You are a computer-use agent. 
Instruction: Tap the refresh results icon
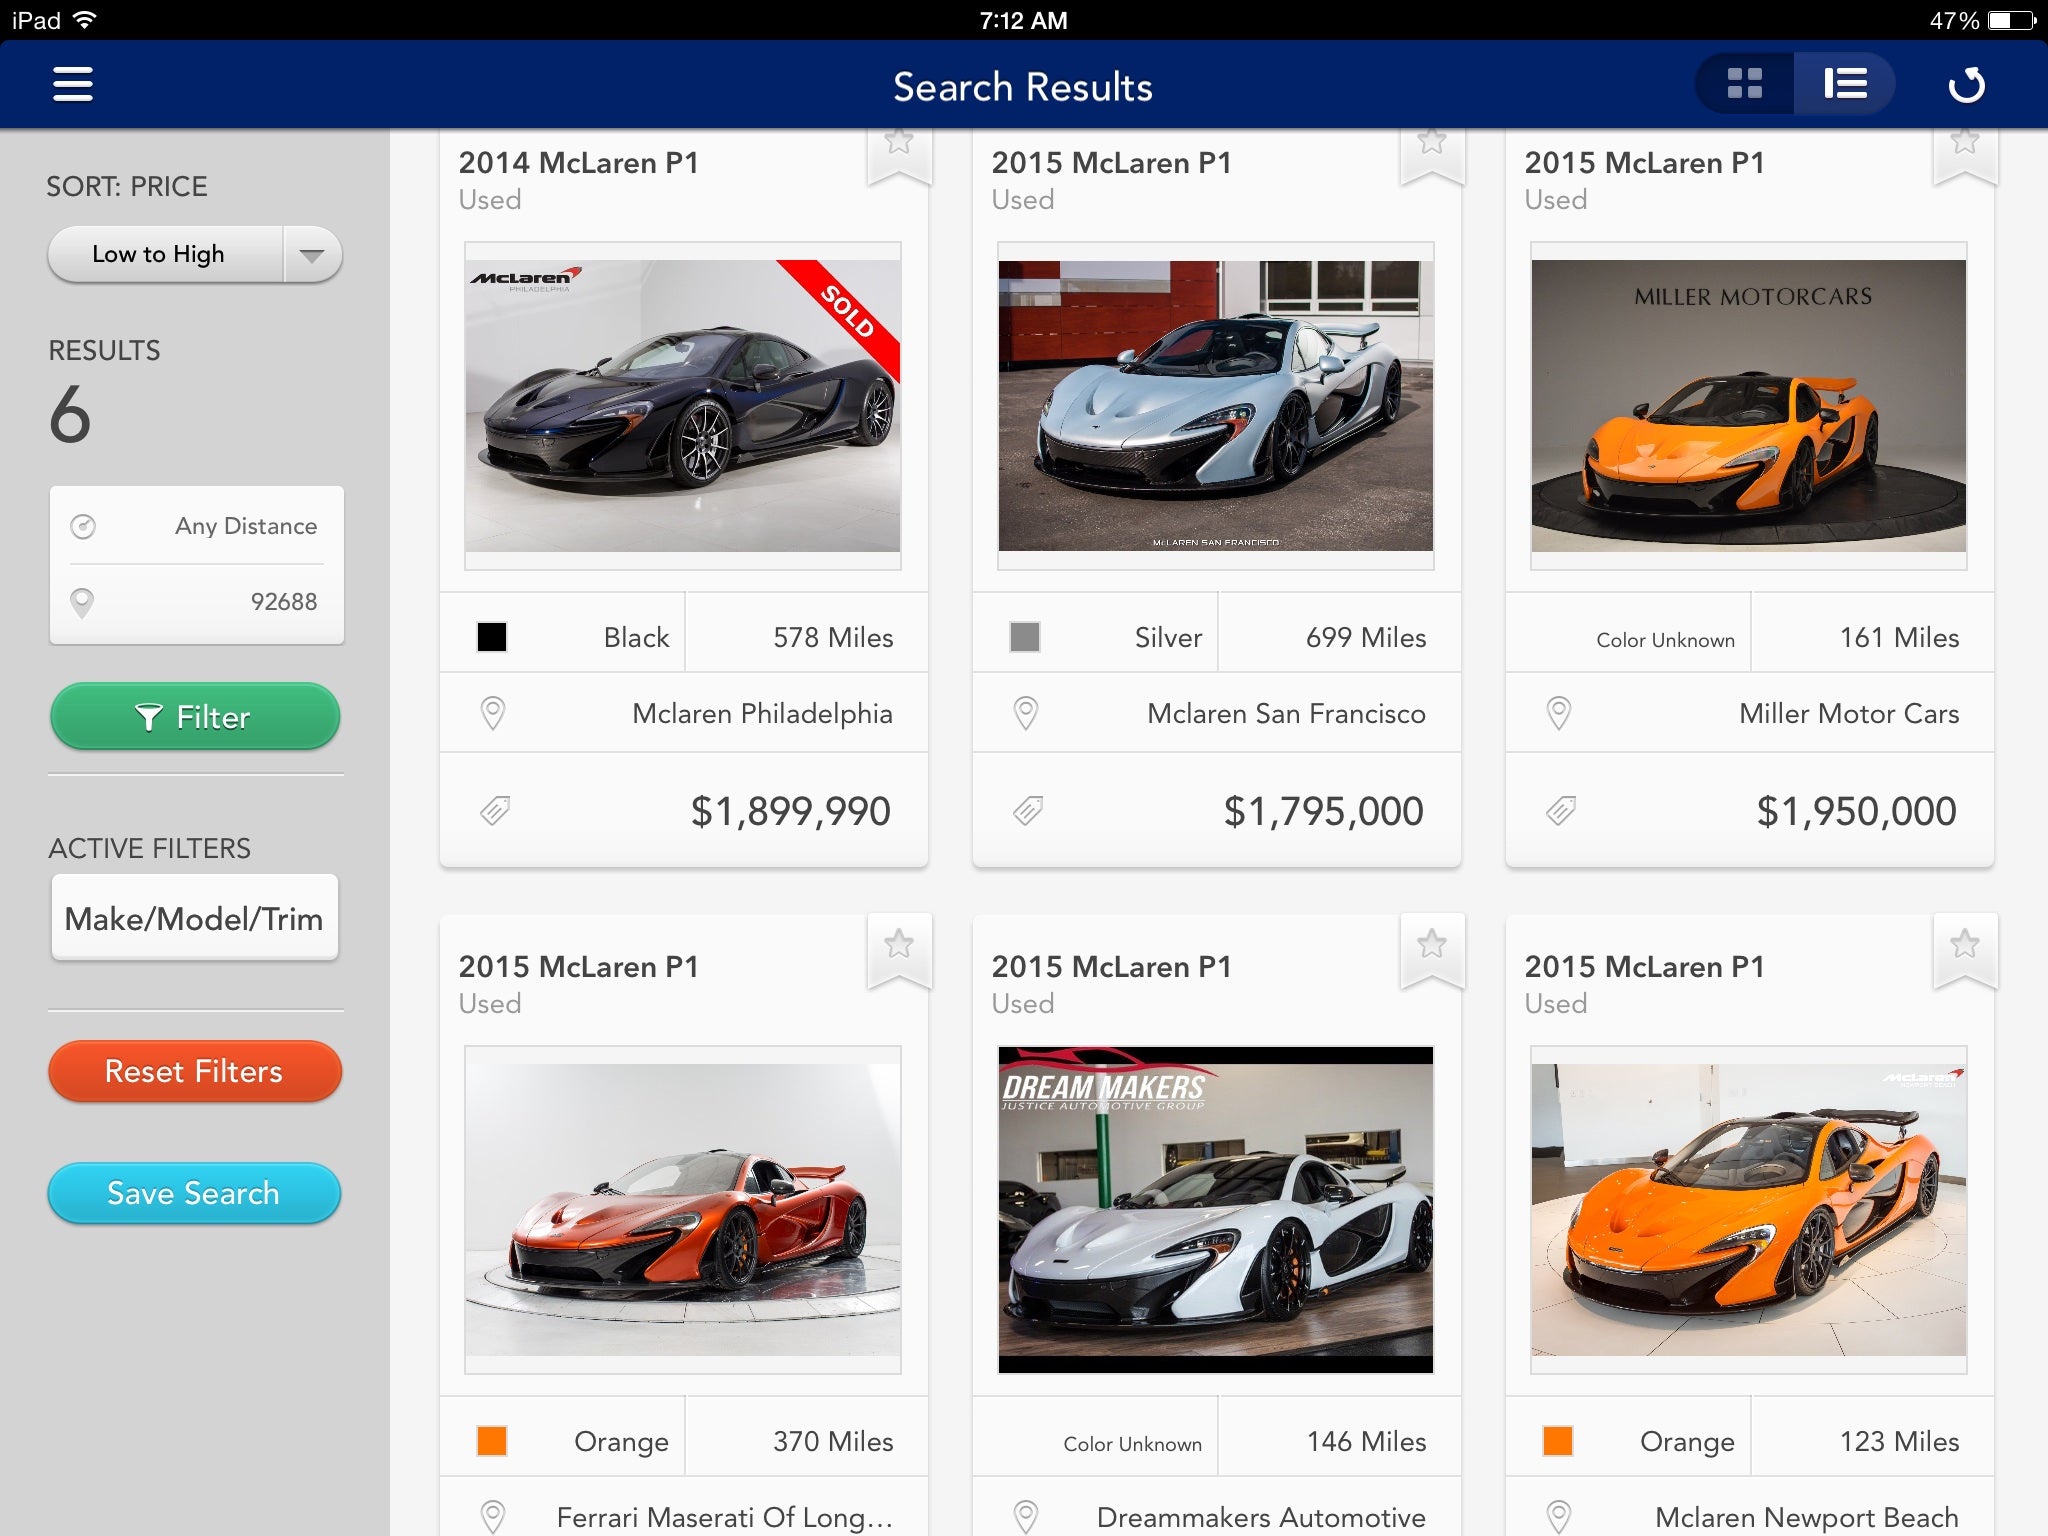[1967, 84]
